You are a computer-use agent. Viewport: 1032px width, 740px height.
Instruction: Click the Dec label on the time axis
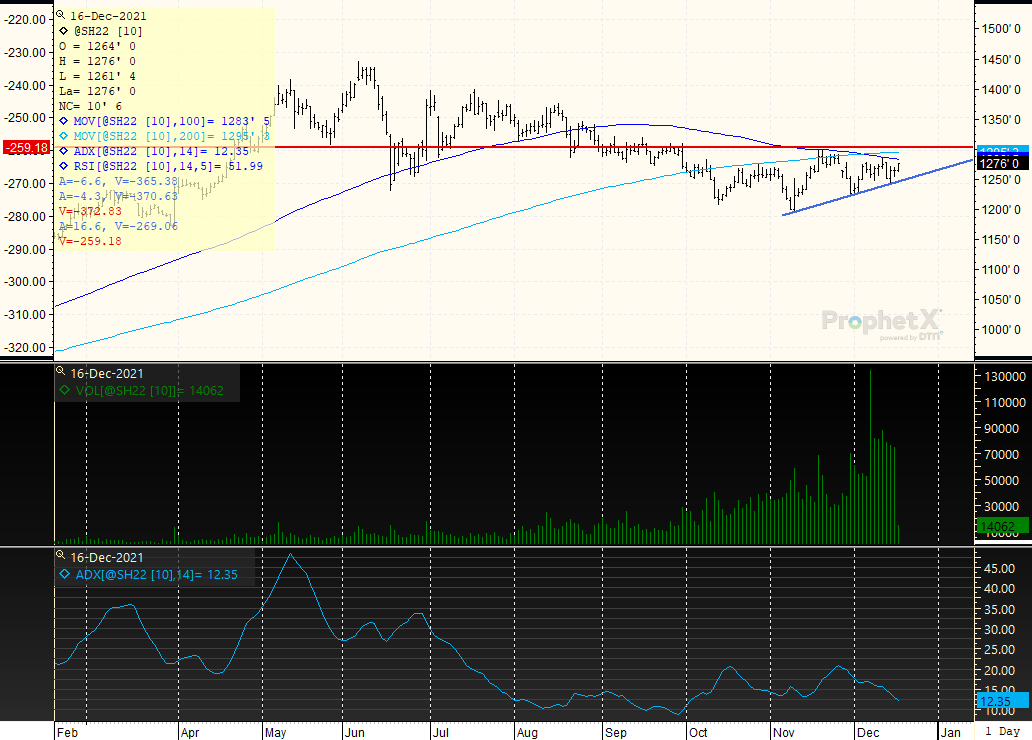coord(868,732)
